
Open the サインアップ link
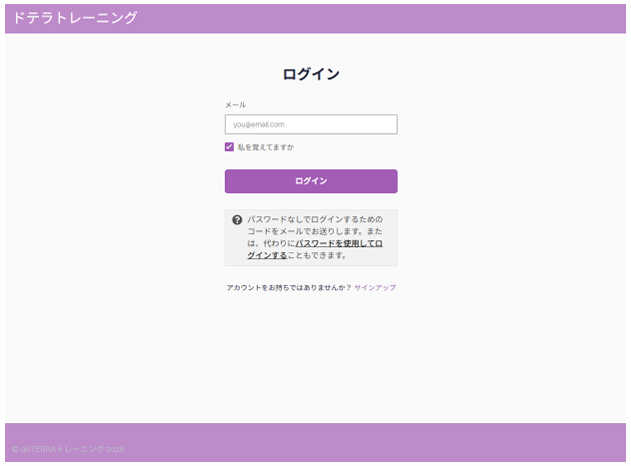tap(375, 288)
